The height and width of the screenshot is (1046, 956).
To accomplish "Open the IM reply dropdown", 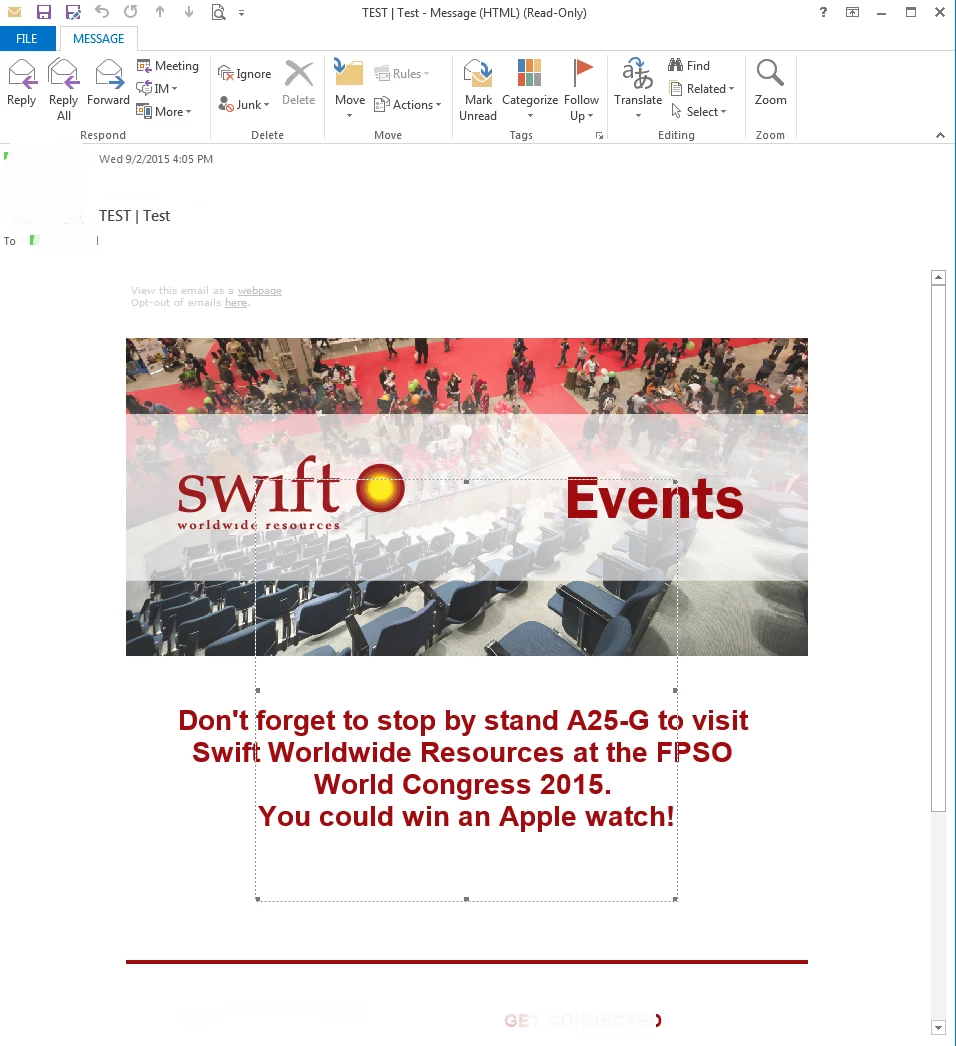I will click(x=157, y=88).
